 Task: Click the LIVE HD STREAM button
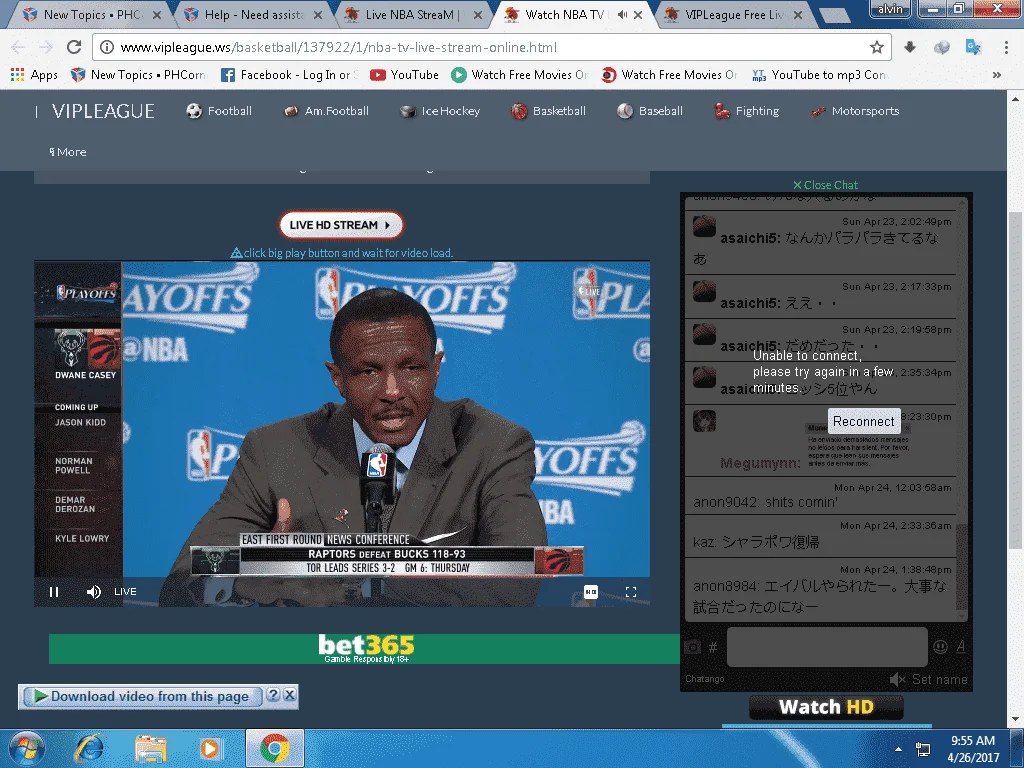[x=341, y=225]
